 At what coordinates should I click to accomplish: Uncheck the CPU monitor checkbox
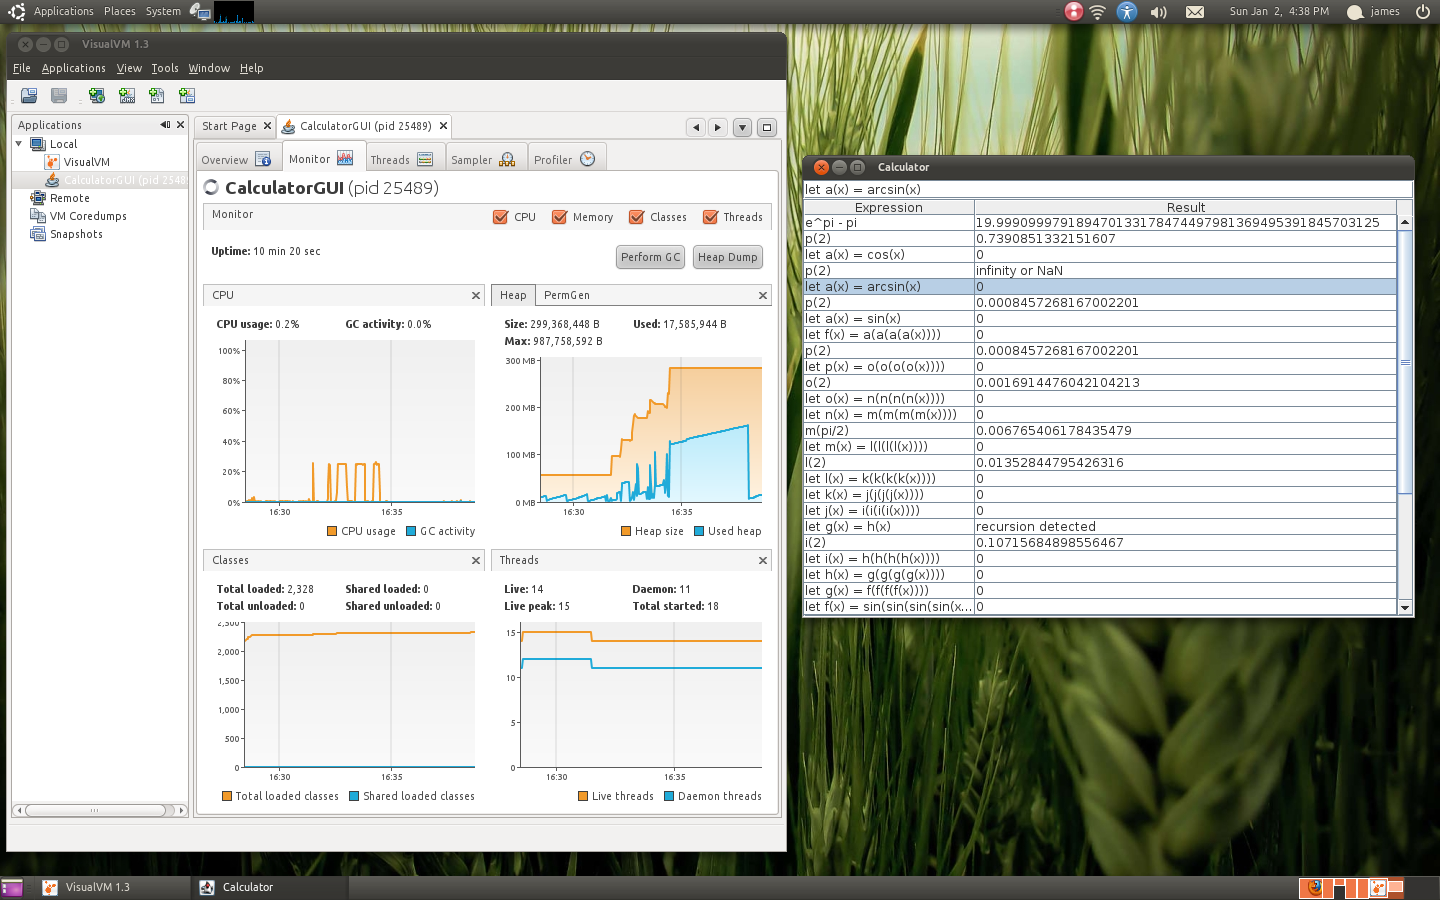pyautogui.click(x=501, y=217)
